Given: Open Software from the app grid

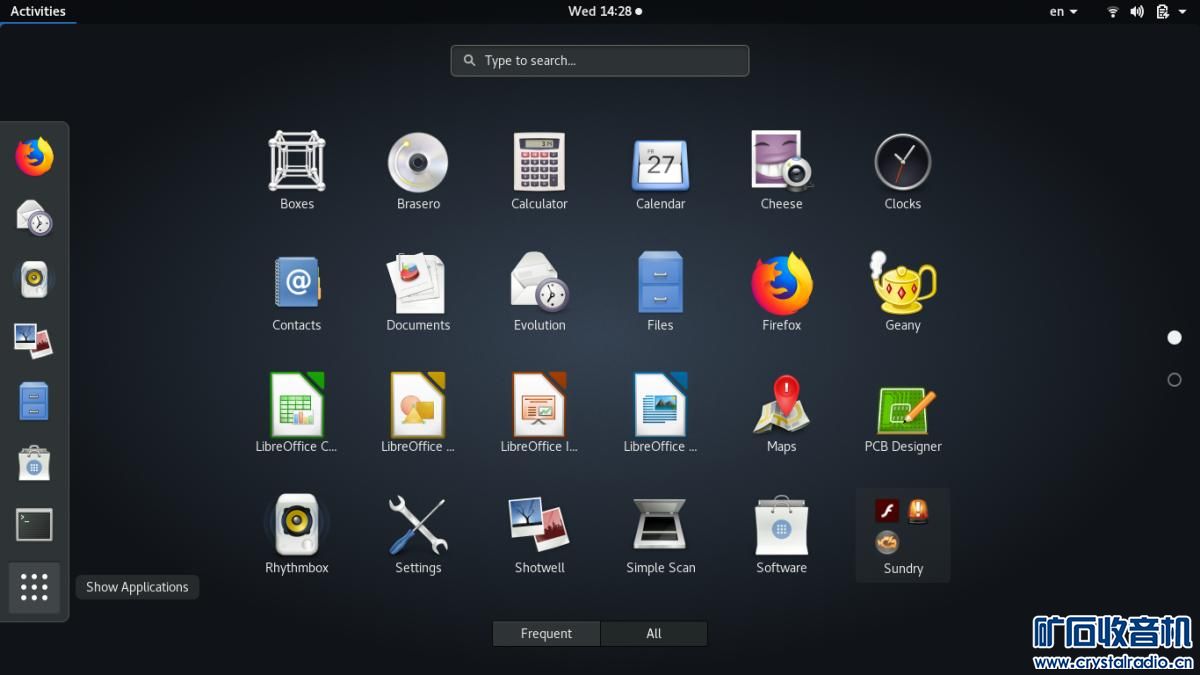Looking at the screenshot, I should [781, 533].
